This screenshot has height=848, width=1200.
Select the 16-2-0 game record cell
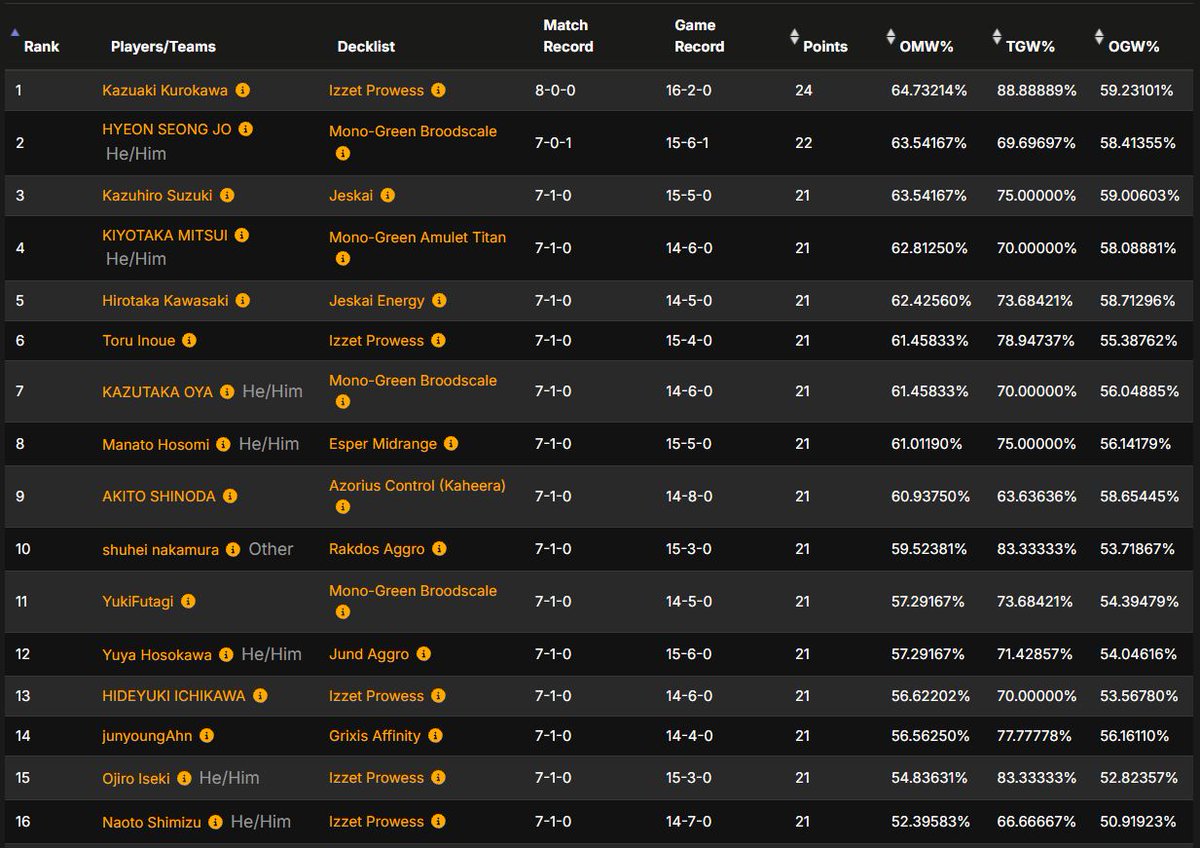tap(689, 90)
